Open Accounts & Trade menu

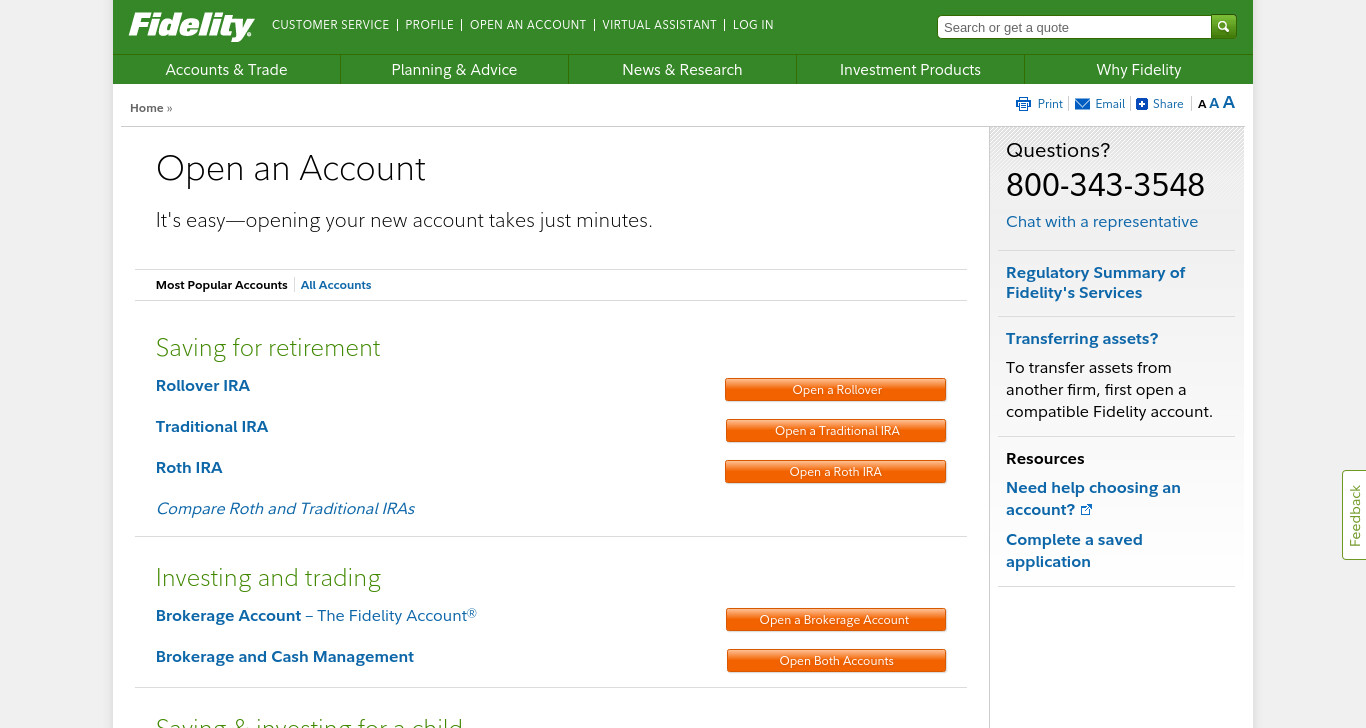click(x=226, y=70)
